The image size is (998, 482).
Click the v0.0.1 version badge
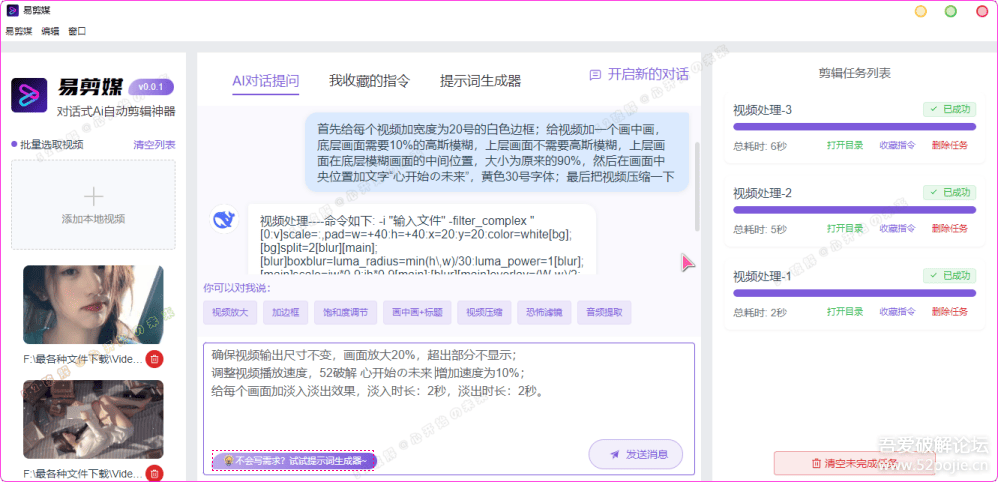click(151, 87)
